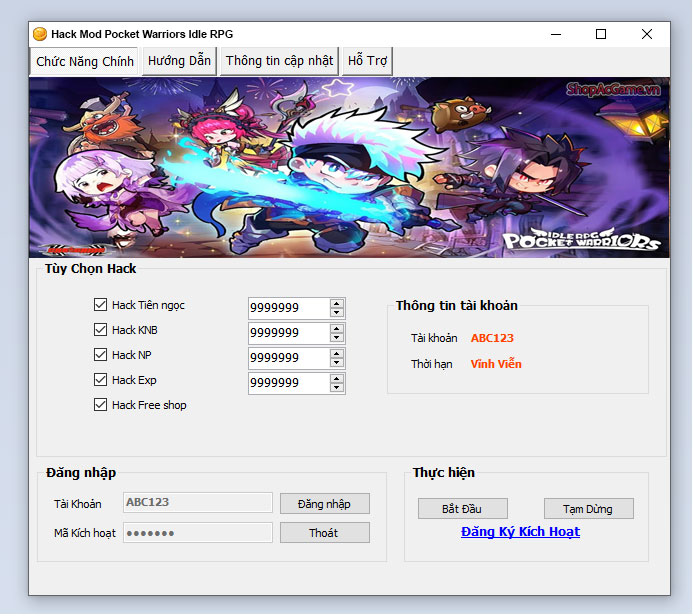This screenshot has width=693, height=616.
Task: Go to the Hỗ Trợ tab
Action: click(367, 61)
